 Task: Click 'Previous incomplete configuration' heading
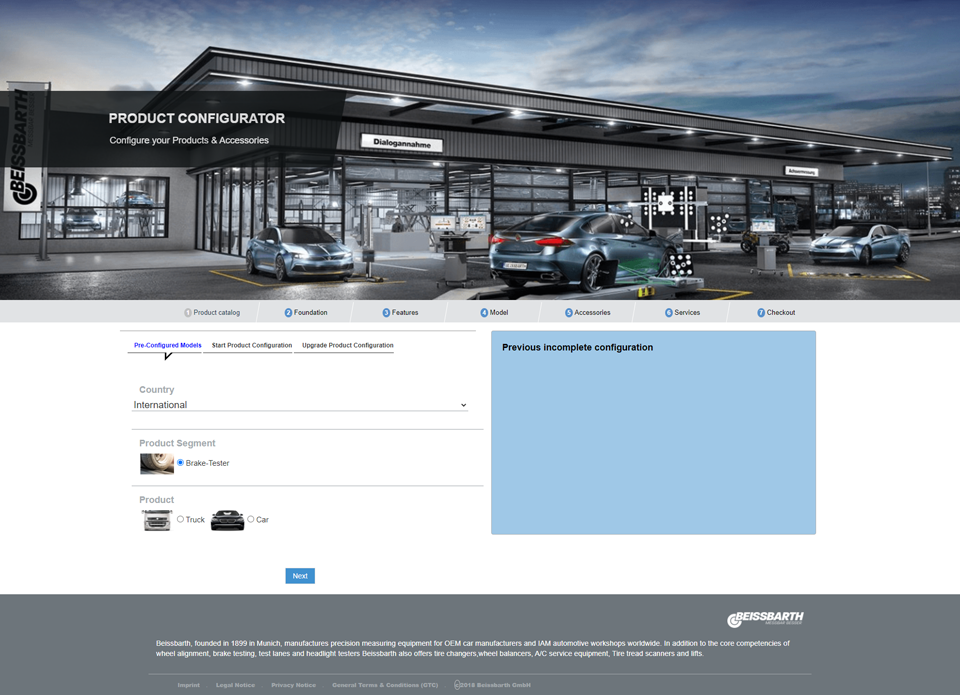[x=577, y=347]
